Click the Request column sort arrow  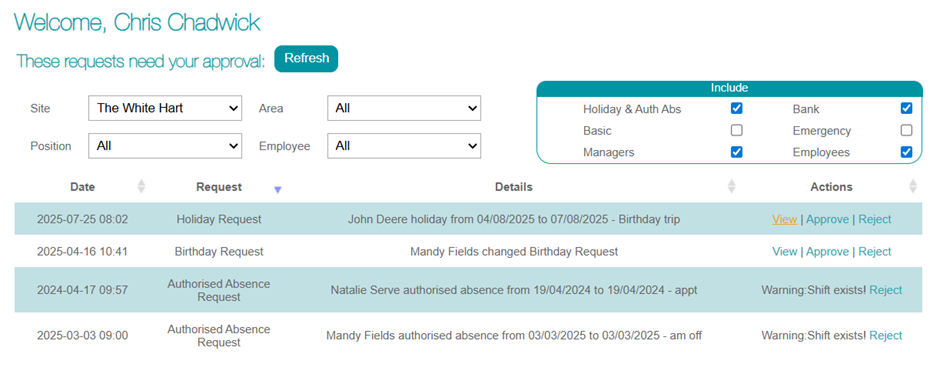click(x=278, y=190)
